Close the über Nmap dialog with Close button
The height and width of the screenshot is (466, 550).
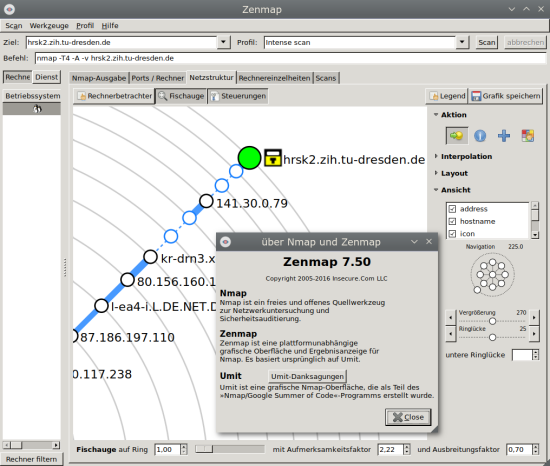point(408,417)
